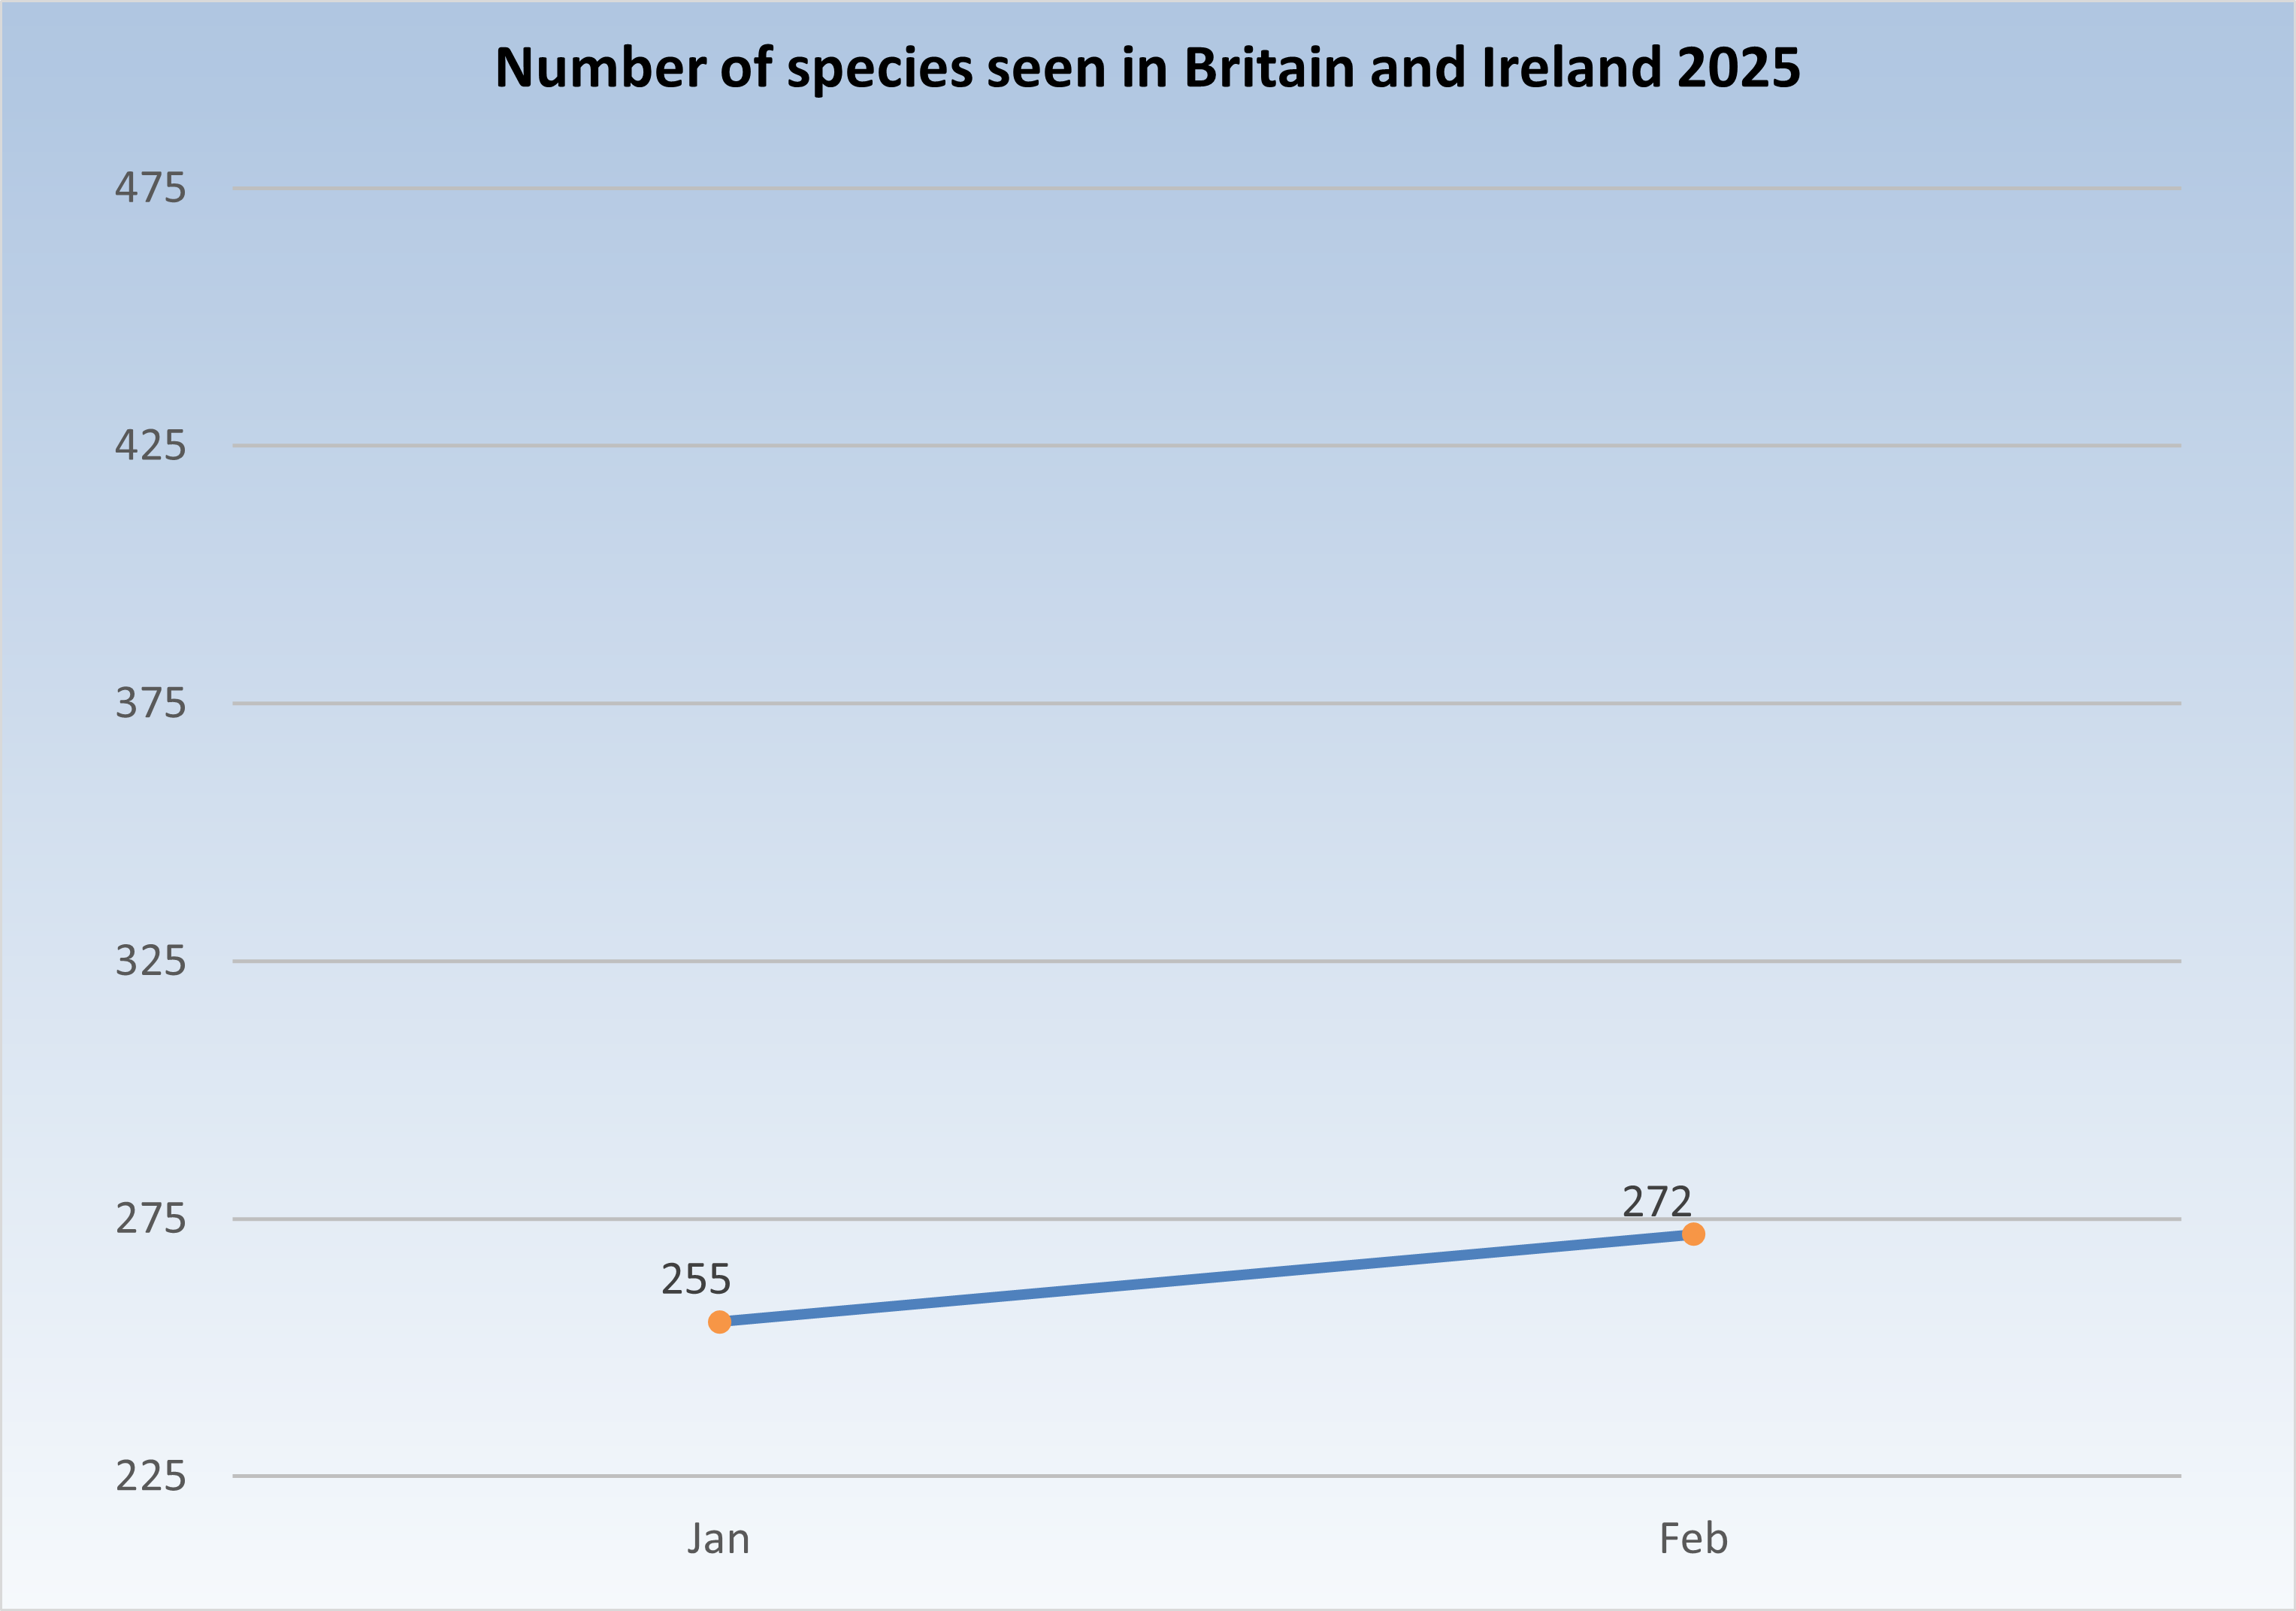The width and height of the screenshot is (2296, 1611).
Task: Click the orange Feb data point marker
Action: coord(1693,1234)
